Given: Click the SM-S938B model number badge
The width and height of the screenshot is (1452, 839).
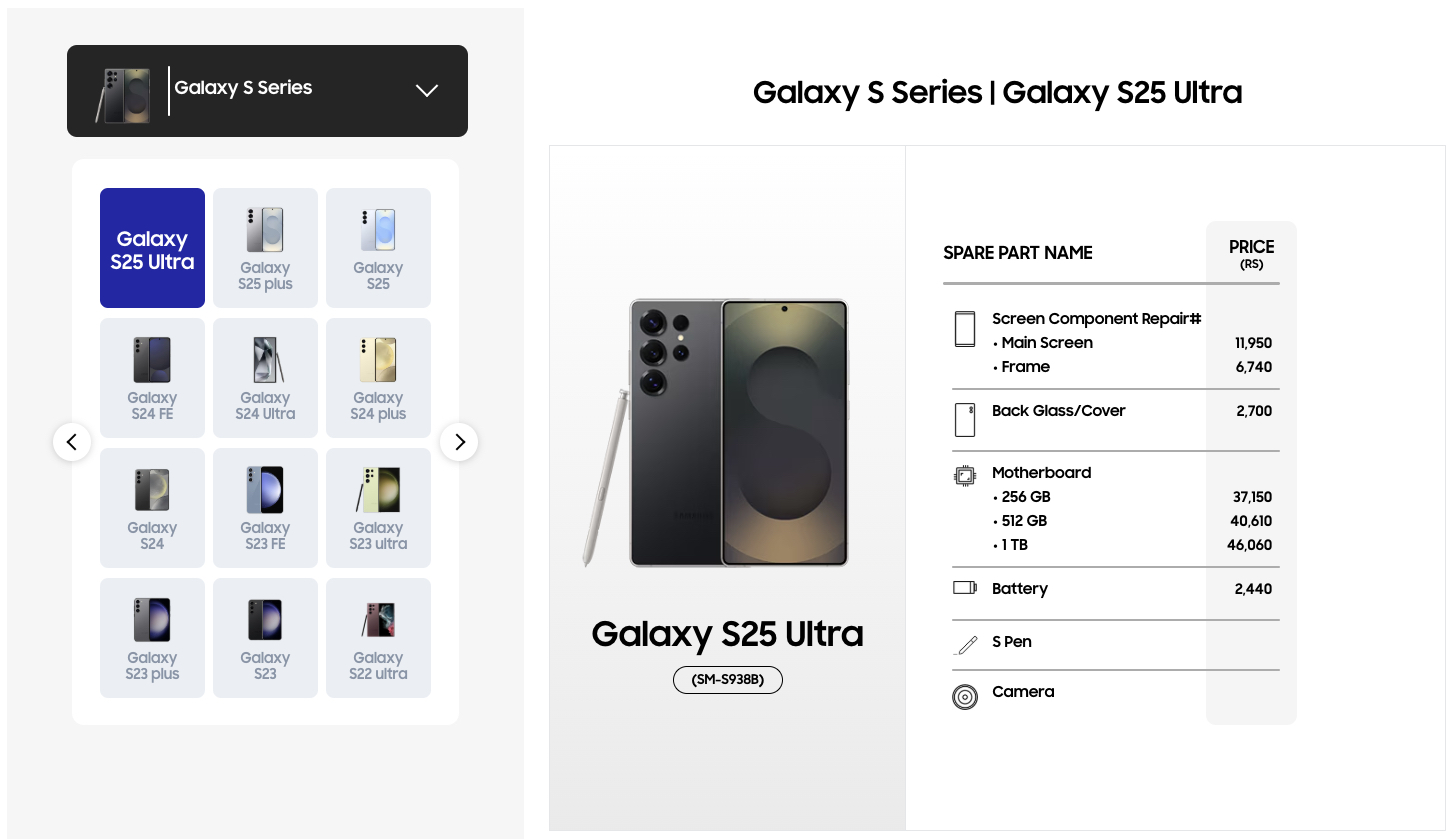Looking at the screenshot, I should coord(727,680).
